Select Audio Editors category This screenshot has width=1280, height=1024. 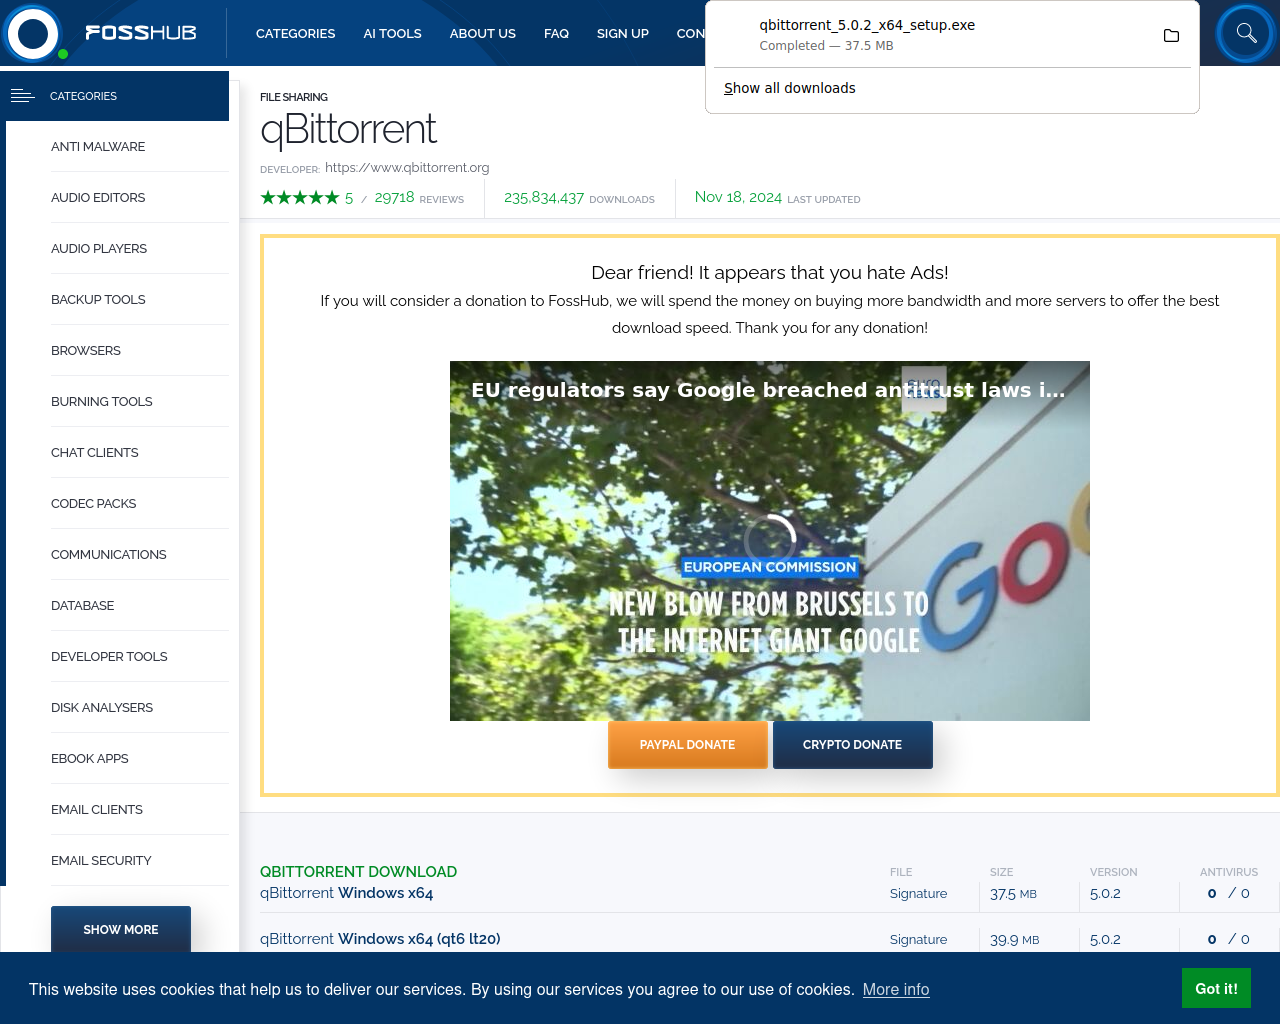pyautogui.click(x=98, y=197)
